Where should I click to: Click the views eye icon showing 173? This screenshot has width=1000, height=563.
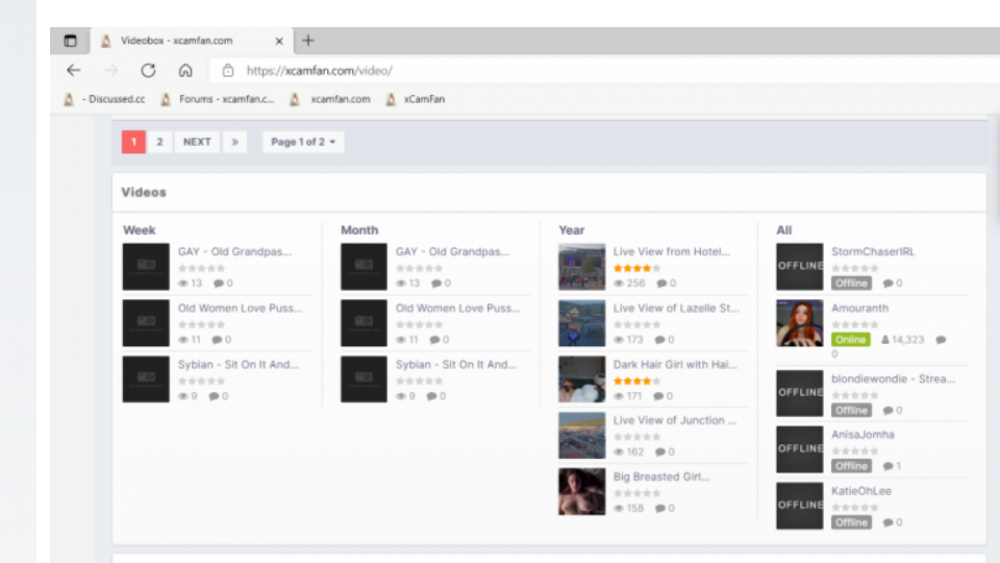618,340
